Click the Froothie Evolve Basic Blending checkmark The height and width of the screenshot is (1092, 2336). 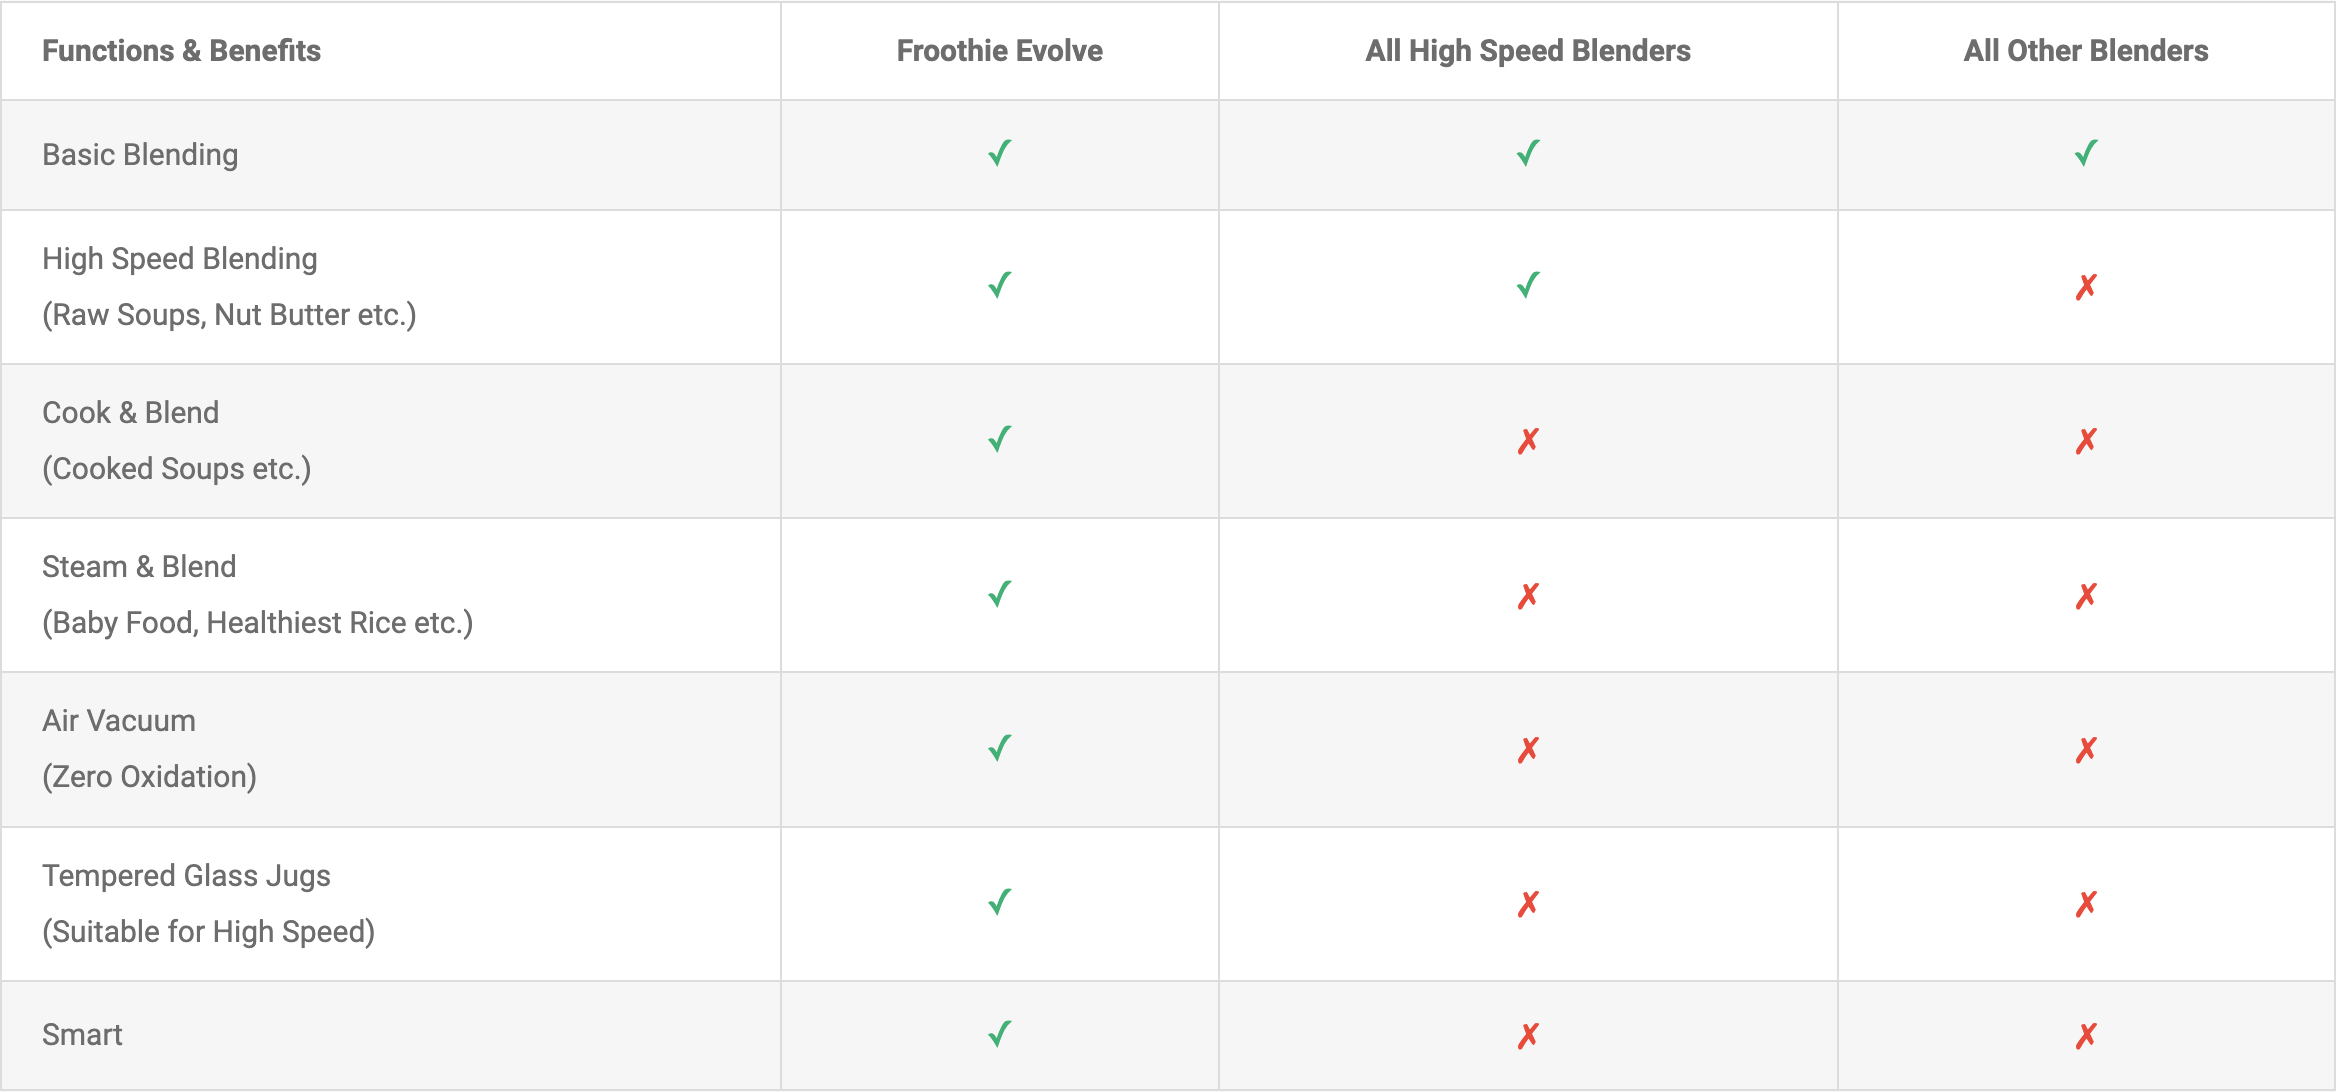coord(999,154)
